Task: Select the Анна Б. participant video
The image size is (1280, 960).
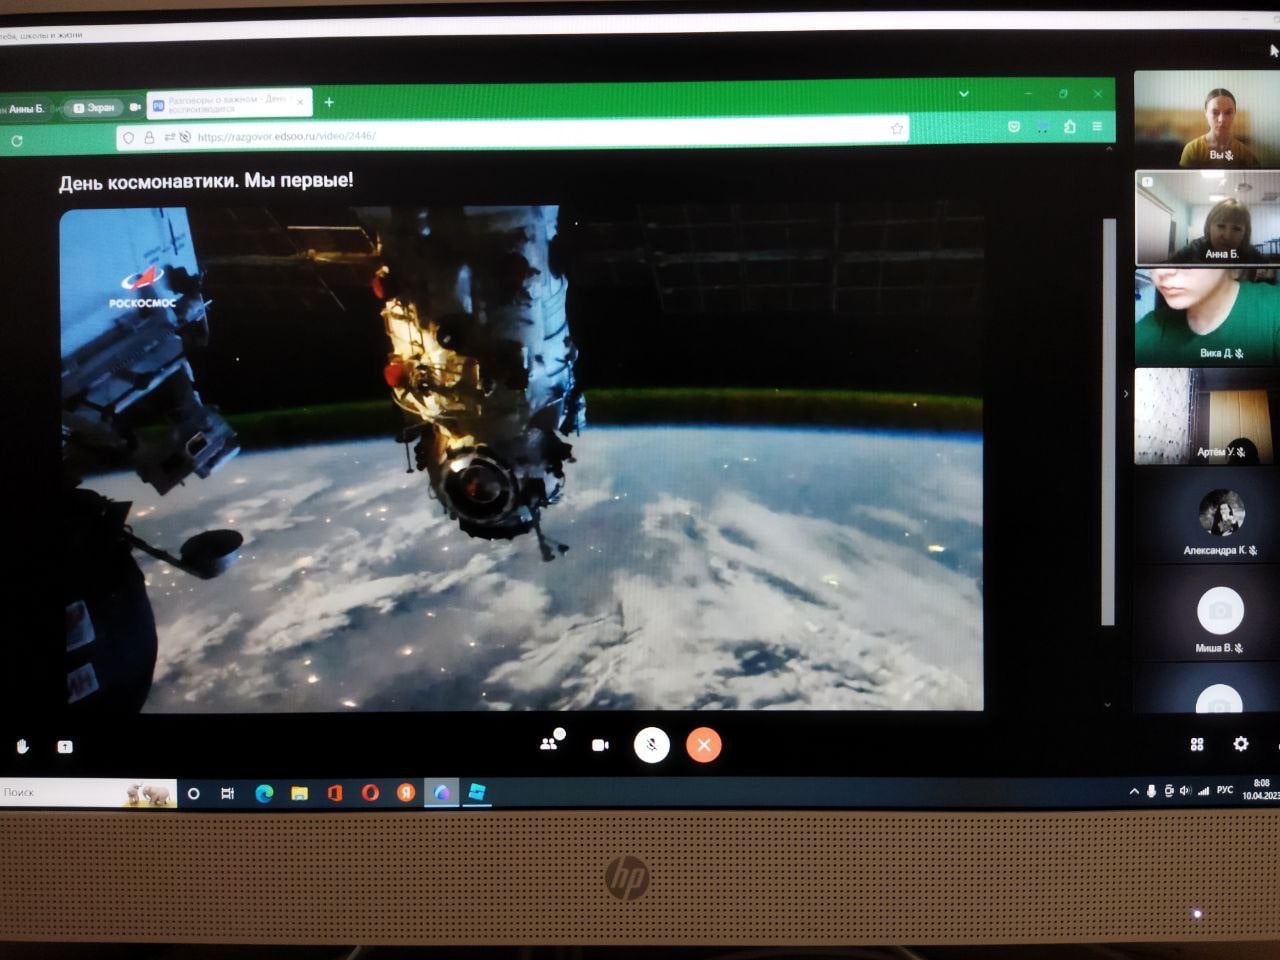Action: (1208, 216)
